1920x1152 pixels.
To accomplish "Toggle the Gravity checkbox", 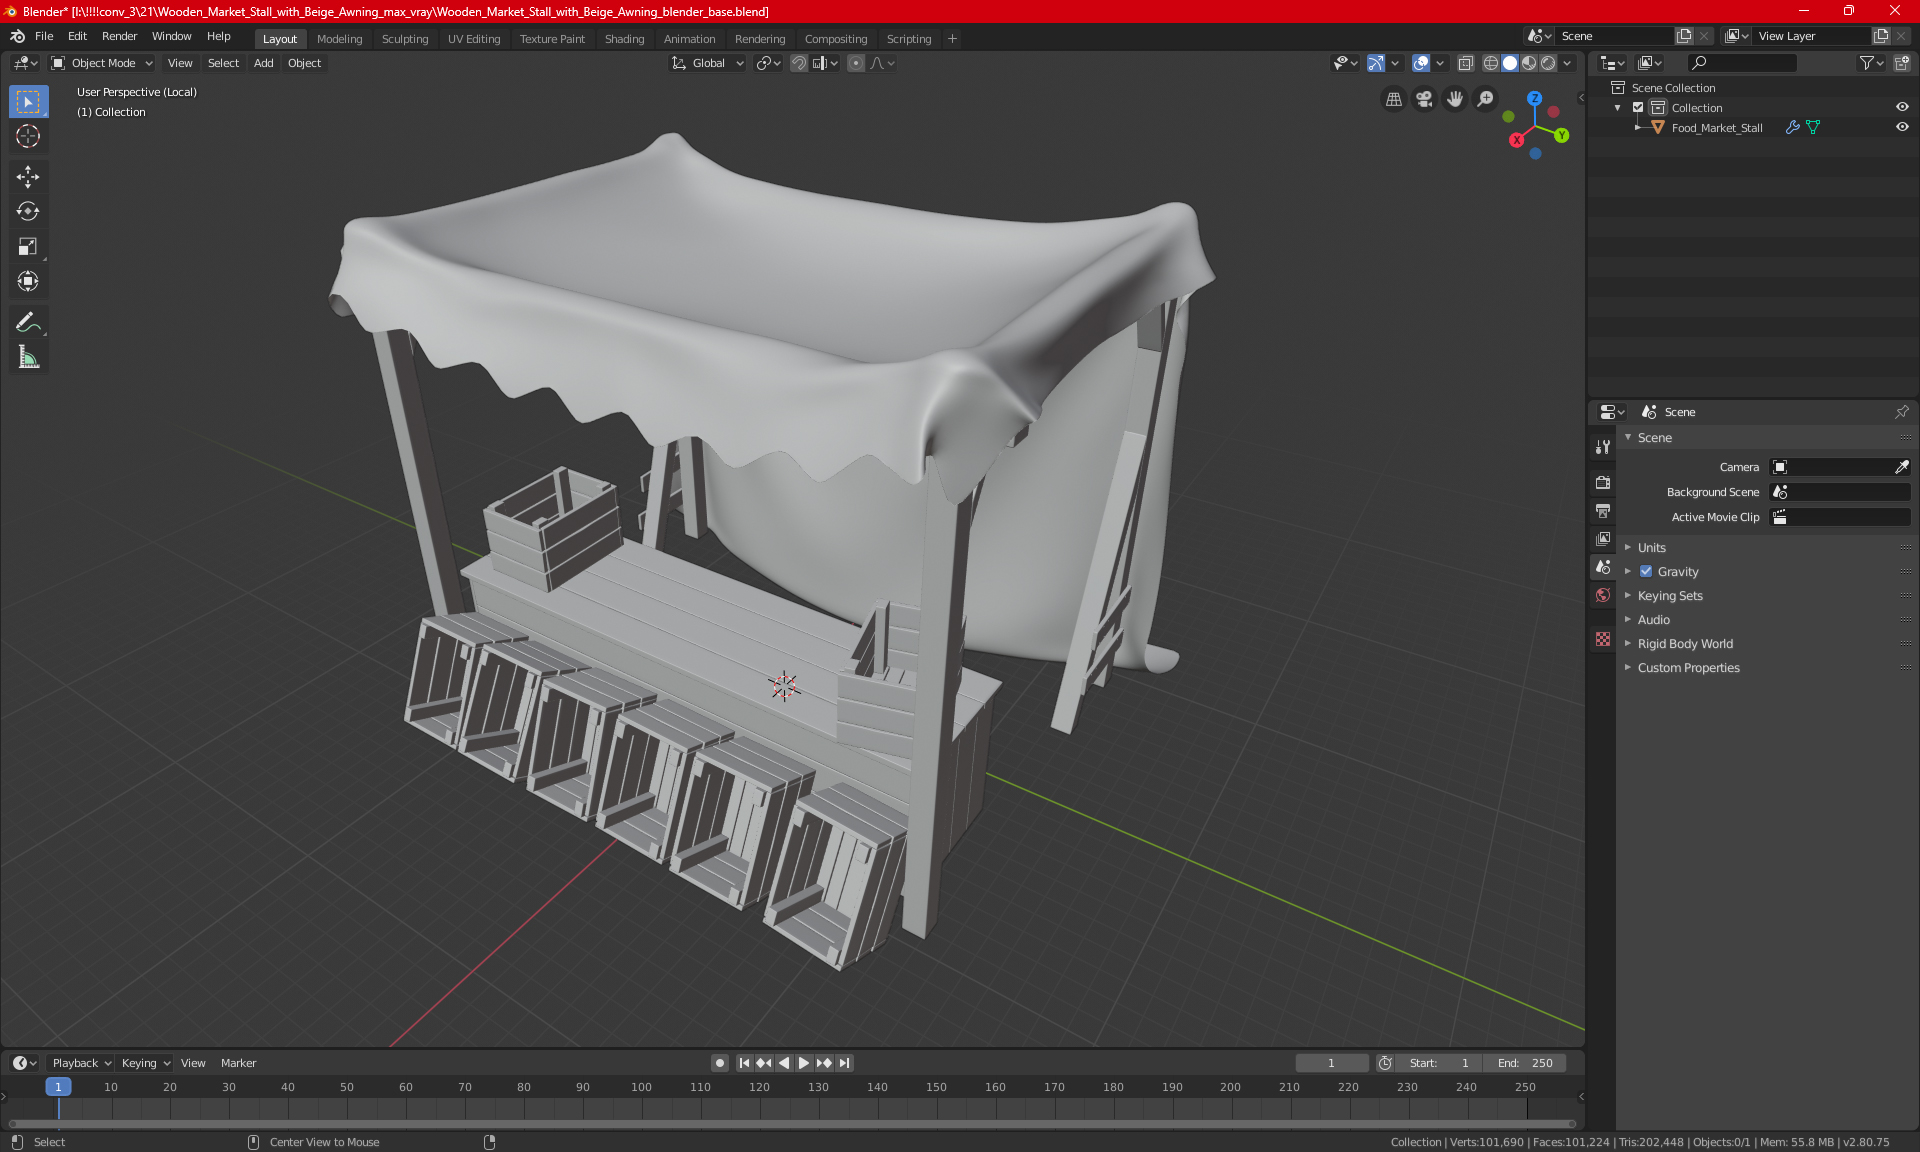I will coord(1646,571).
